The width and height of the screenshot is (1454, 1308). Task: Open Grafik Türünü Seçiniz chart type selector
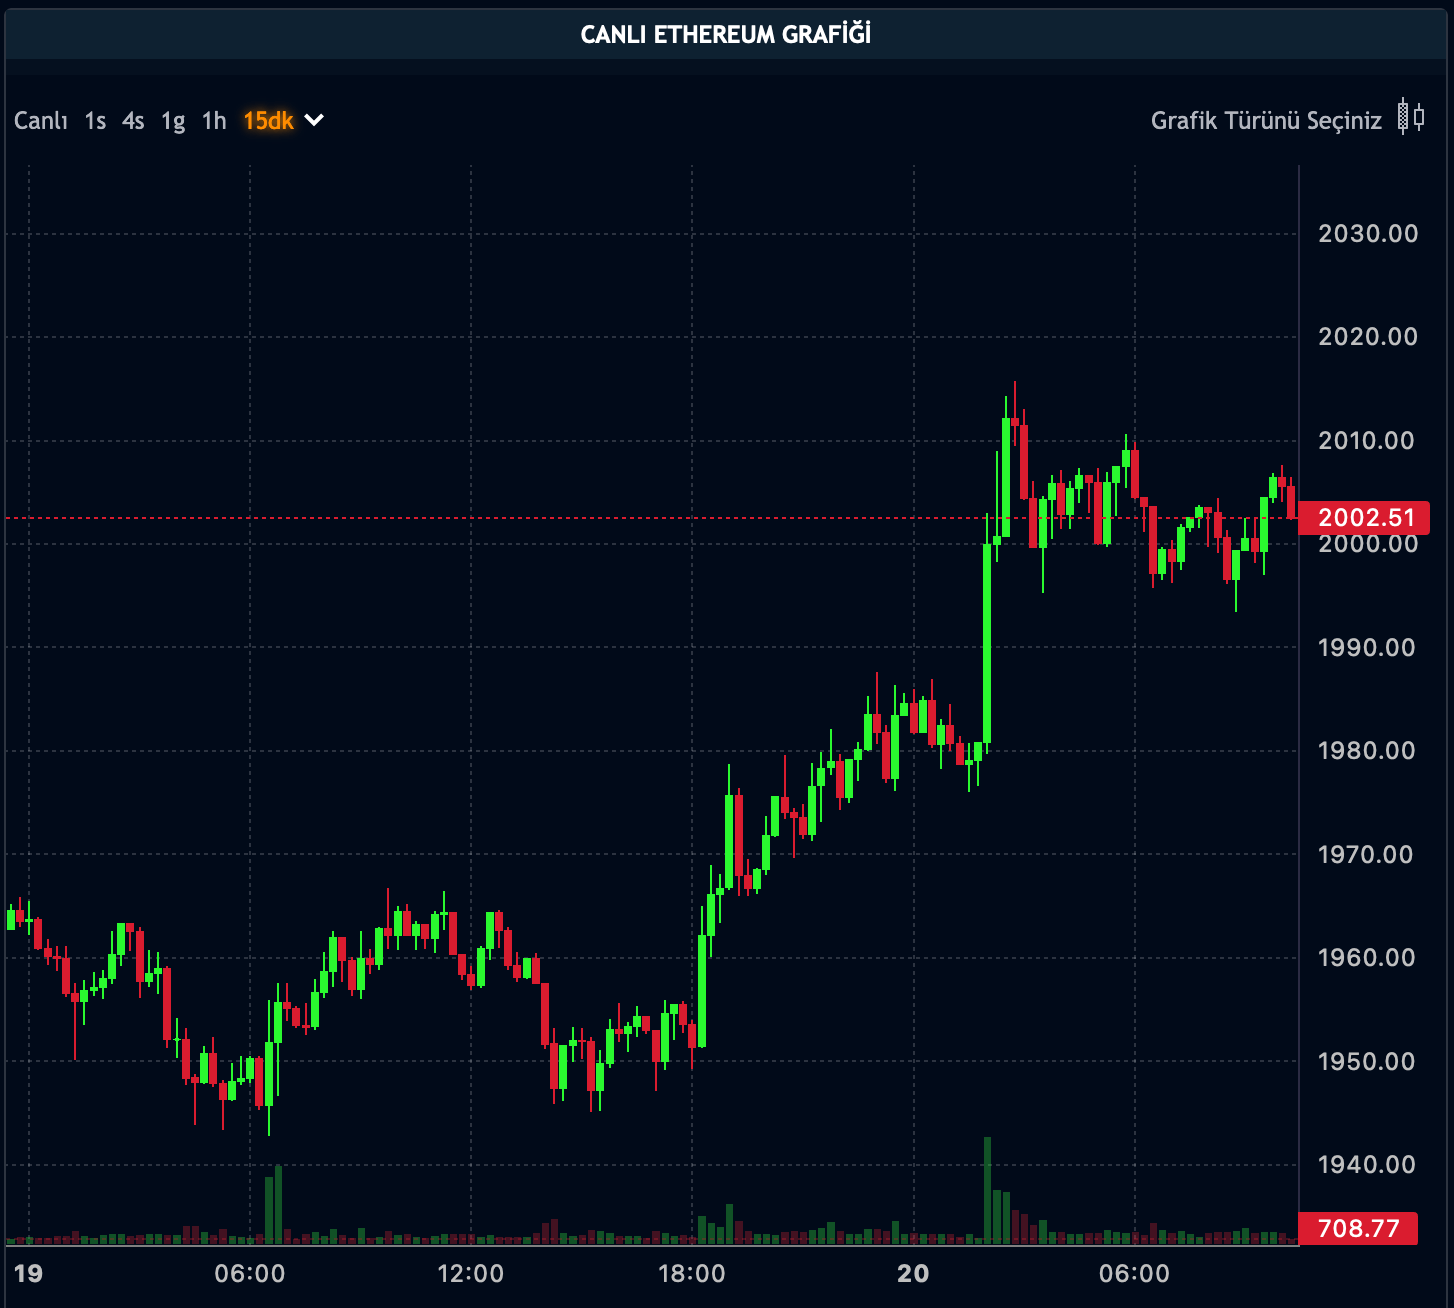pos(1266,121)
